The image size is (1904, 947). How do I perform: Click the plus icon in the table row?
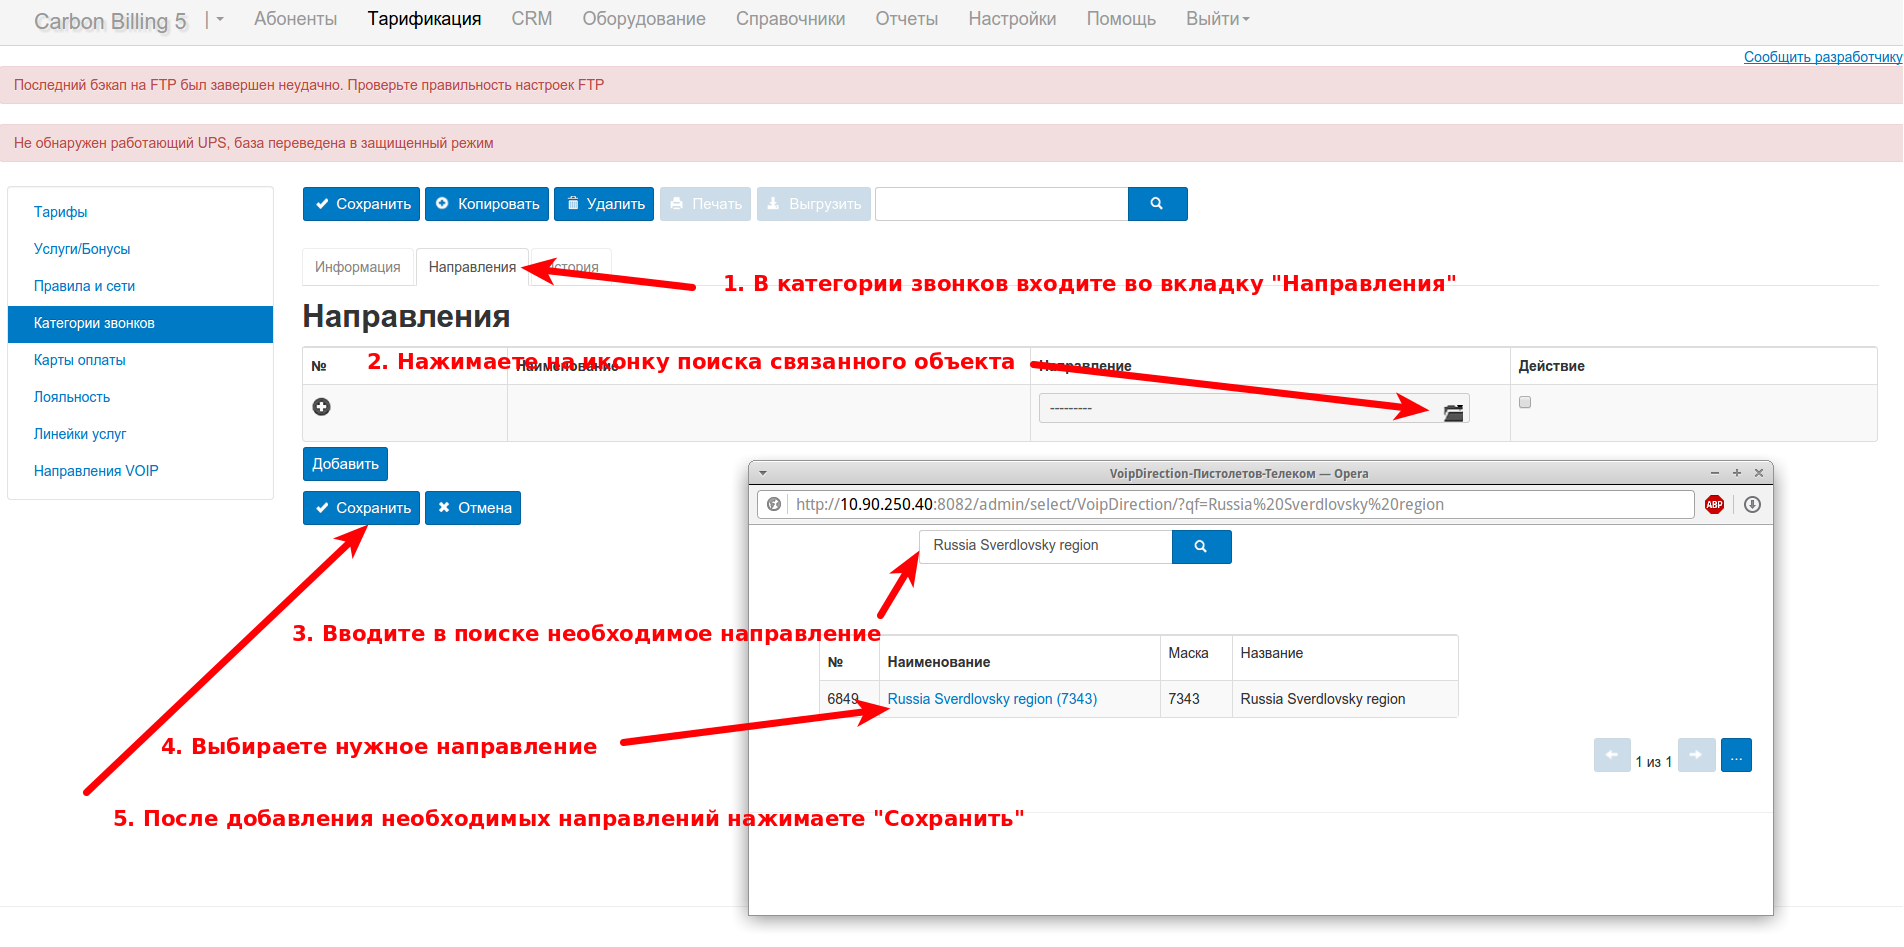(321, 407)
